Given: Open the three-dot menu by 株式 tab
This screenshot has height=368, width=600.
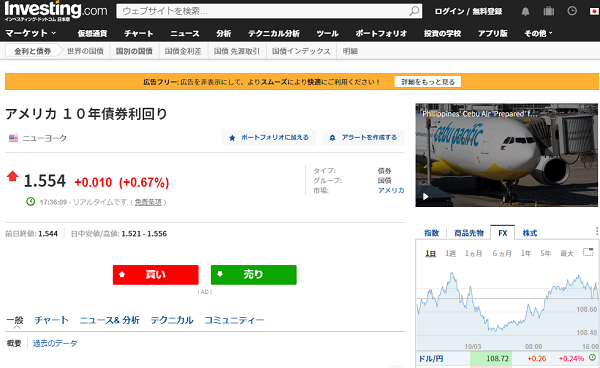Looking at the screenshot, I should pos(597,231).
